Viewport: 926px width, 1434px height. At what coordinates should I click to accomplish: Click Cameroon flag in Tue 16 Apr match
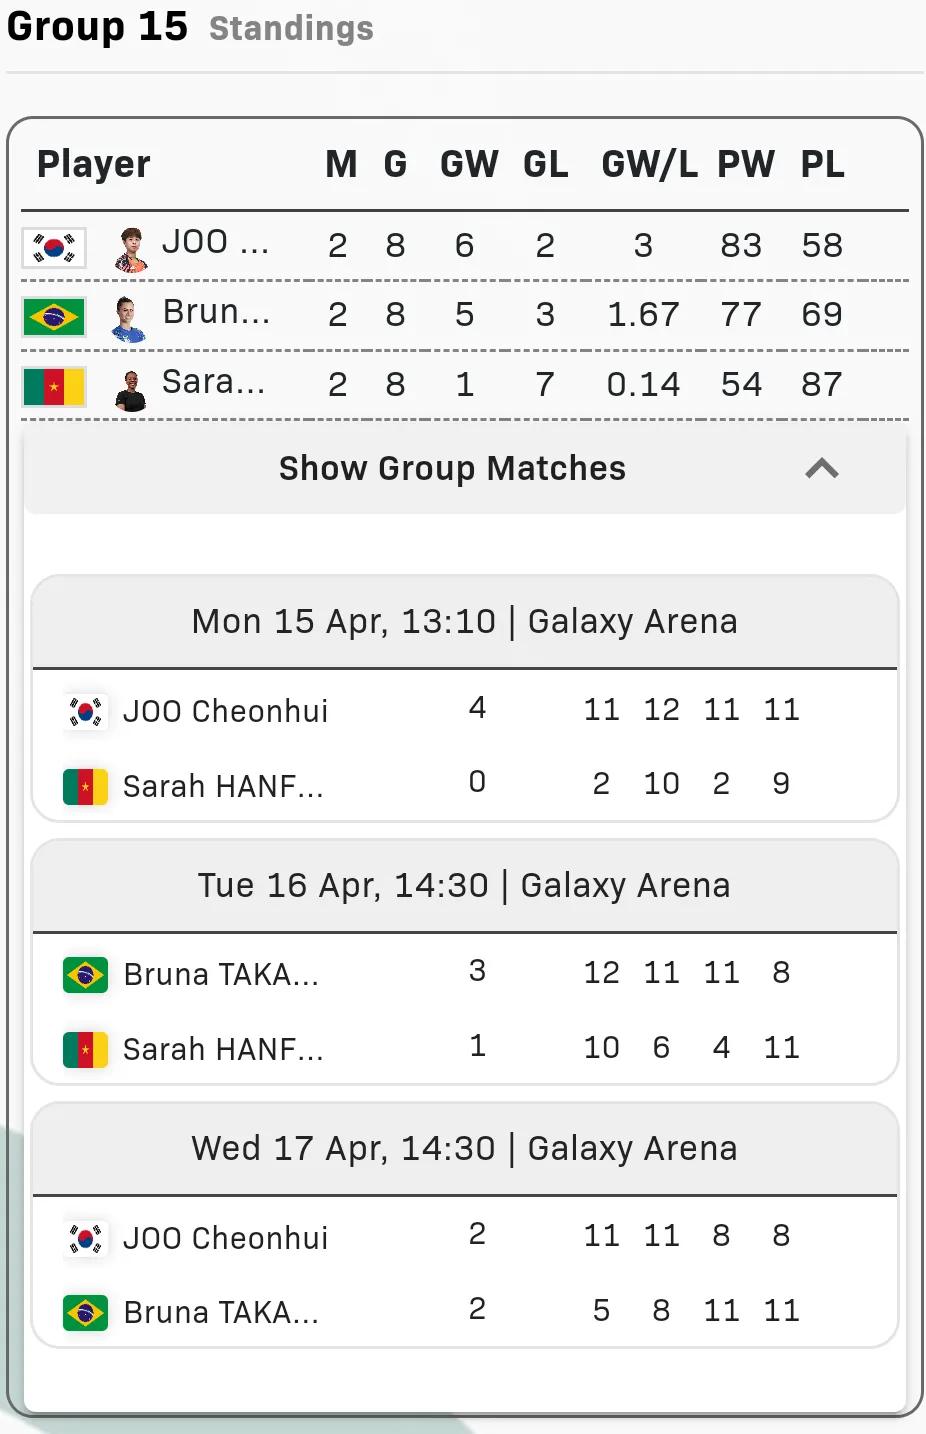tap(85, 1050)
